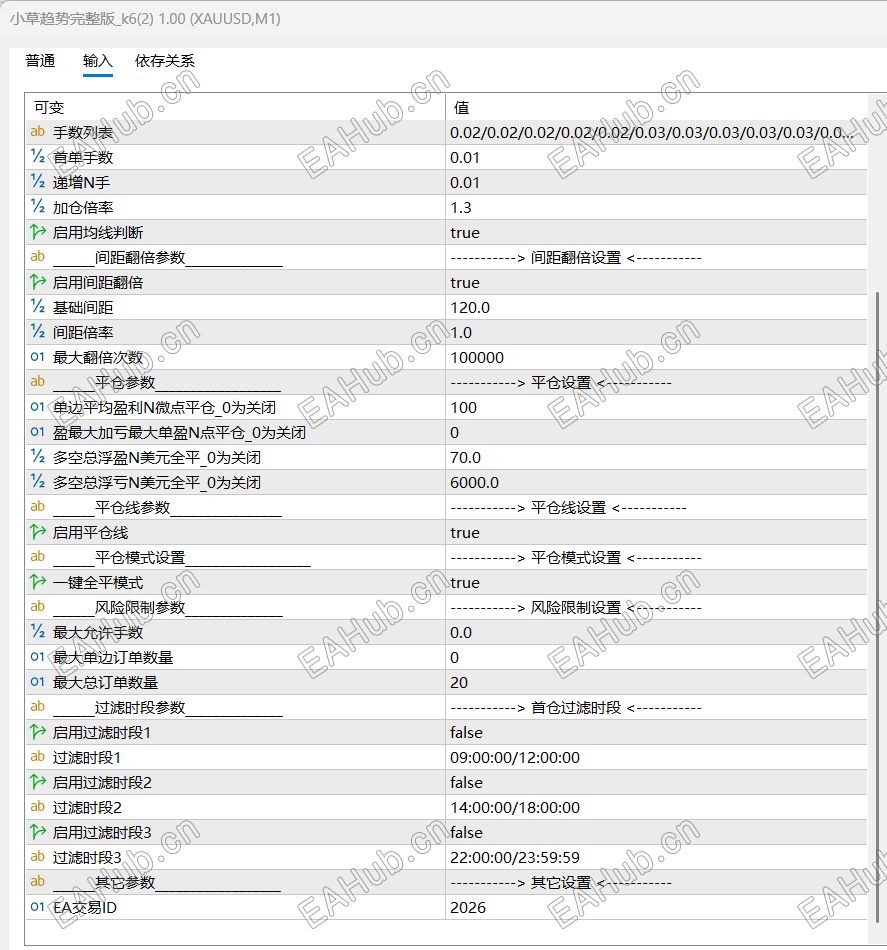Click the integer icon beside EA交易ID

point(38,907)
